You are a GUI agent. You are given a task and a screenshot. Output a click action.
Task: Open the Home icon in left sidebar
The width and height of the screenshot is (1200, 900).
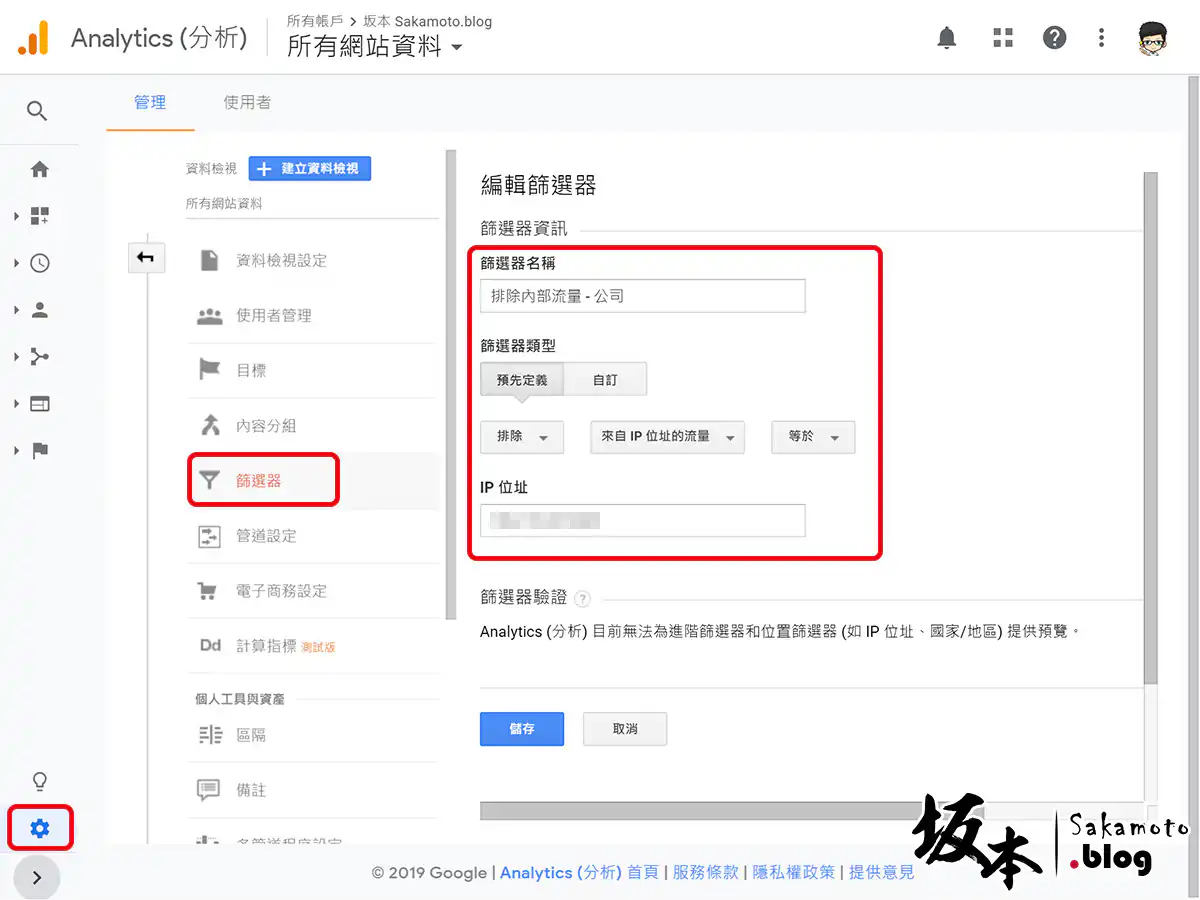pos(39,169)
